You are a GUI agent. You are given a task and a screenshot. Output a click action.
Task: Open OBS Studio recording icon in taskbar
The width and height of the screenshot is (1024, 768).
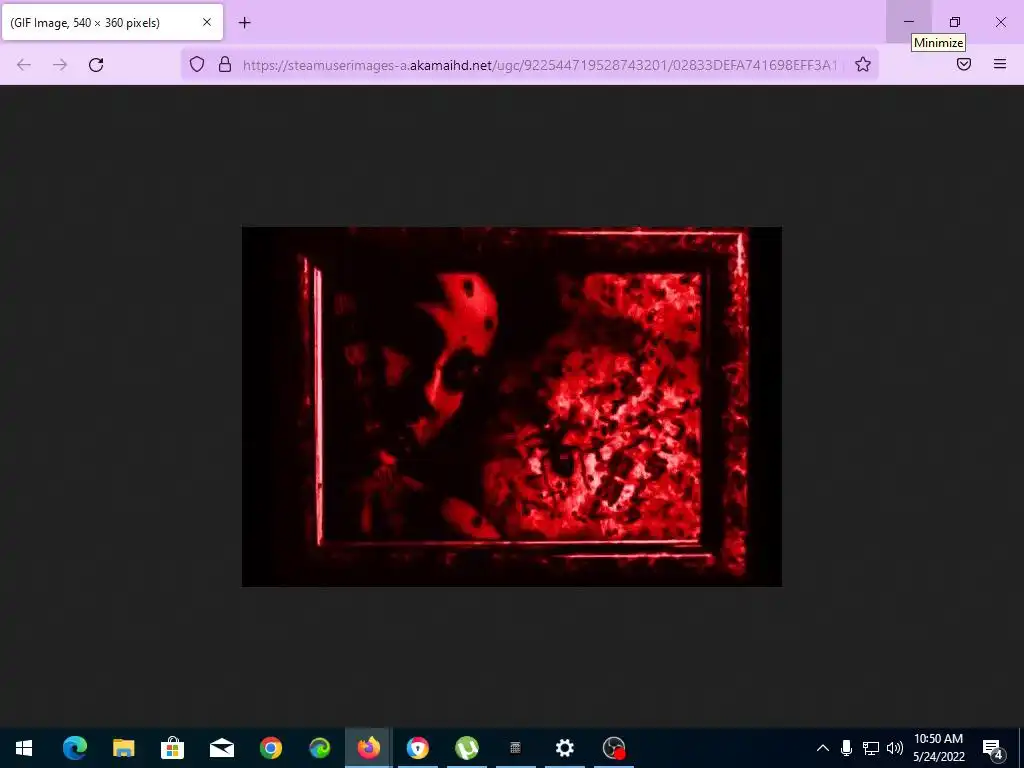pos(613,748)
